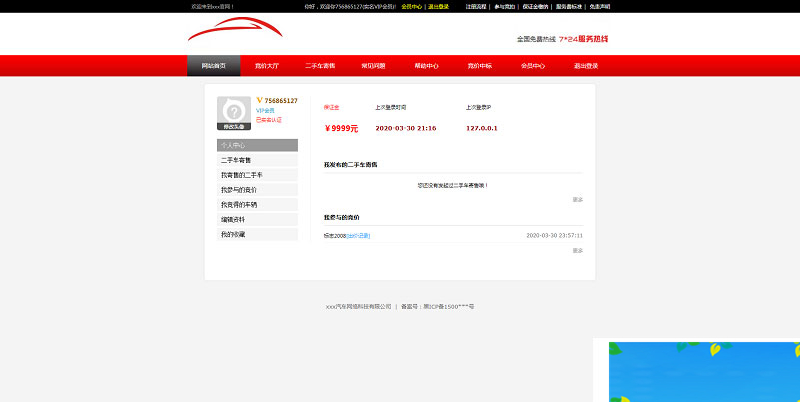
Task: Select 常见问题 from the navigation bar
Action: [373, 66]
